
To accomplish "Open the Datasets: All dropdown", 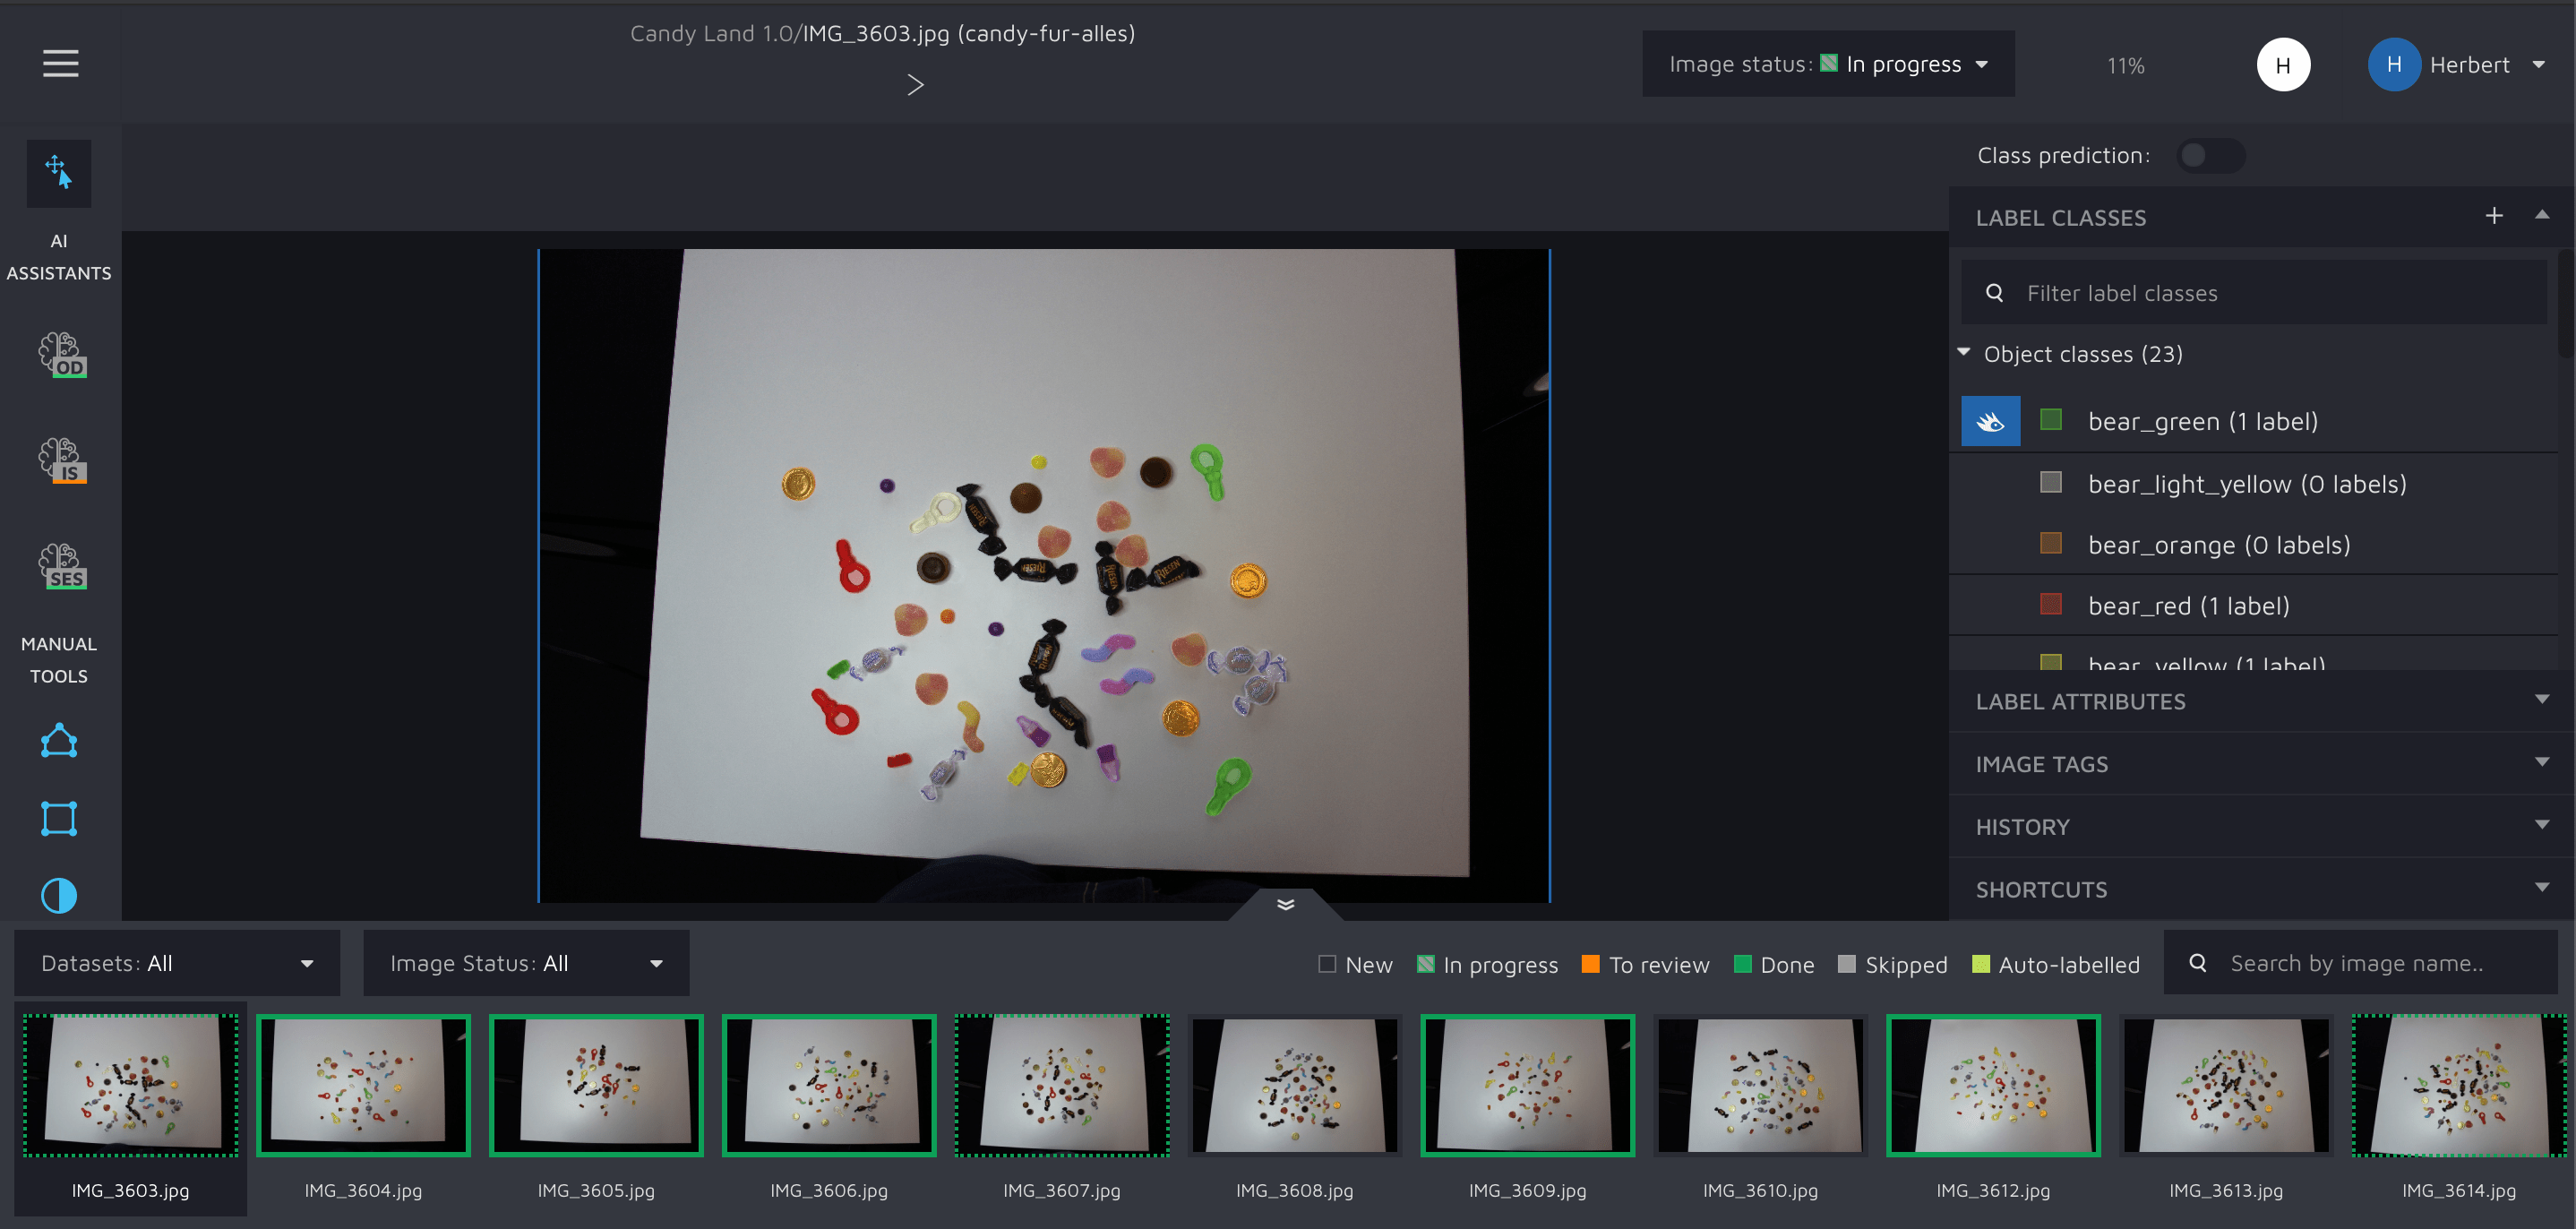I will [177, 963].
